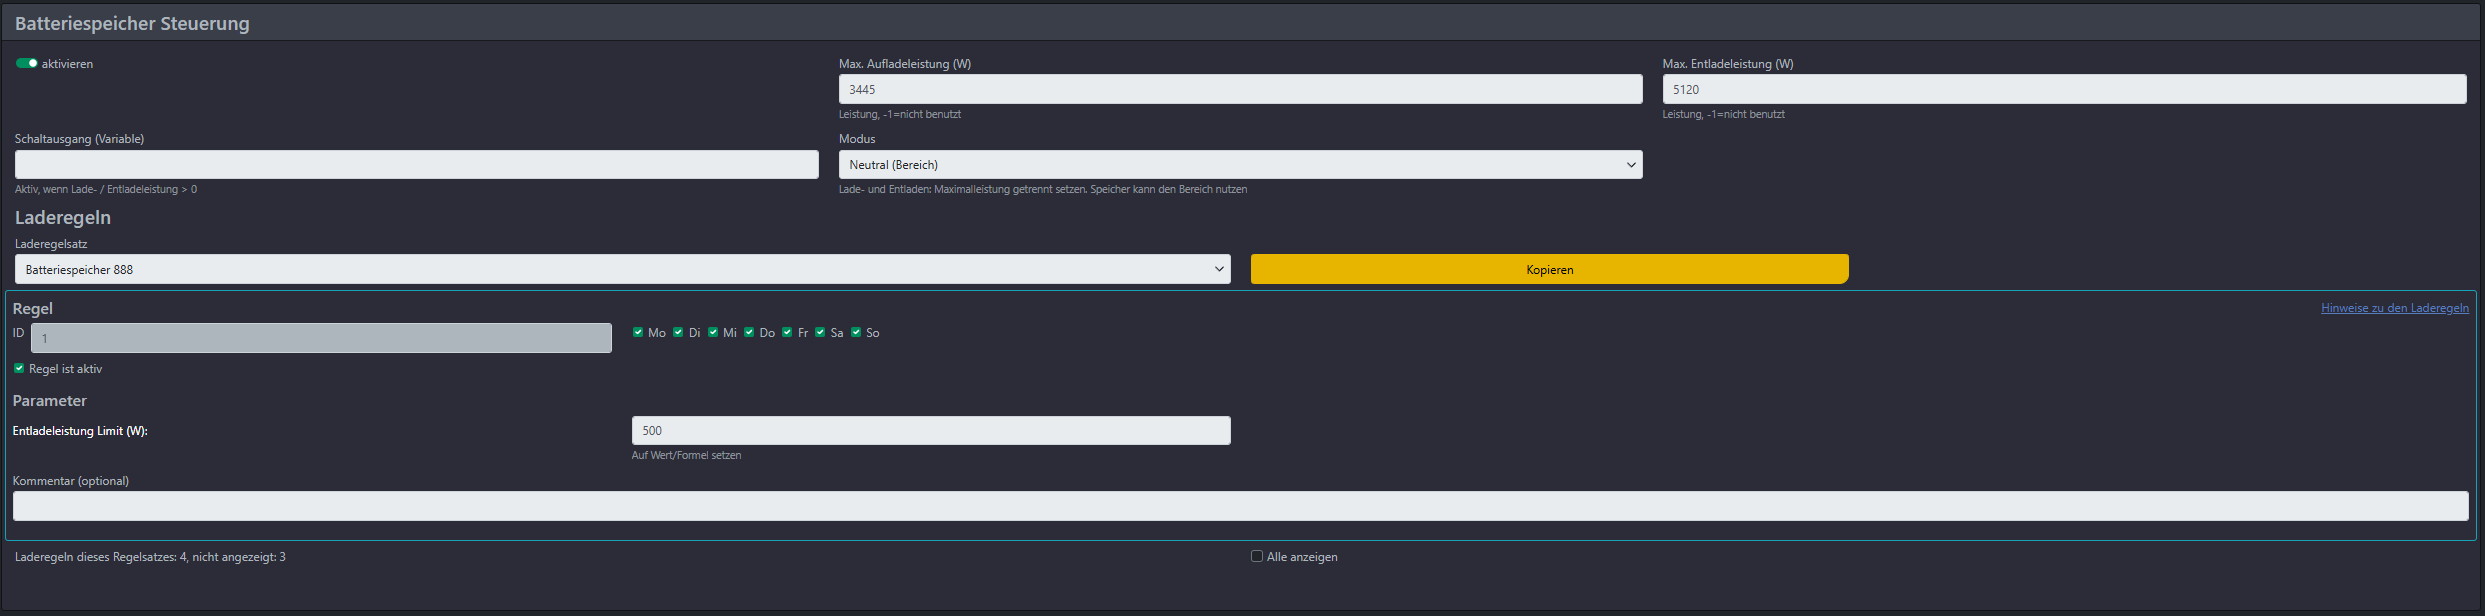Enable the Alle anzeigen checkbox
The height and width of the screenshot is (616, 2485).
[1257, 556]
